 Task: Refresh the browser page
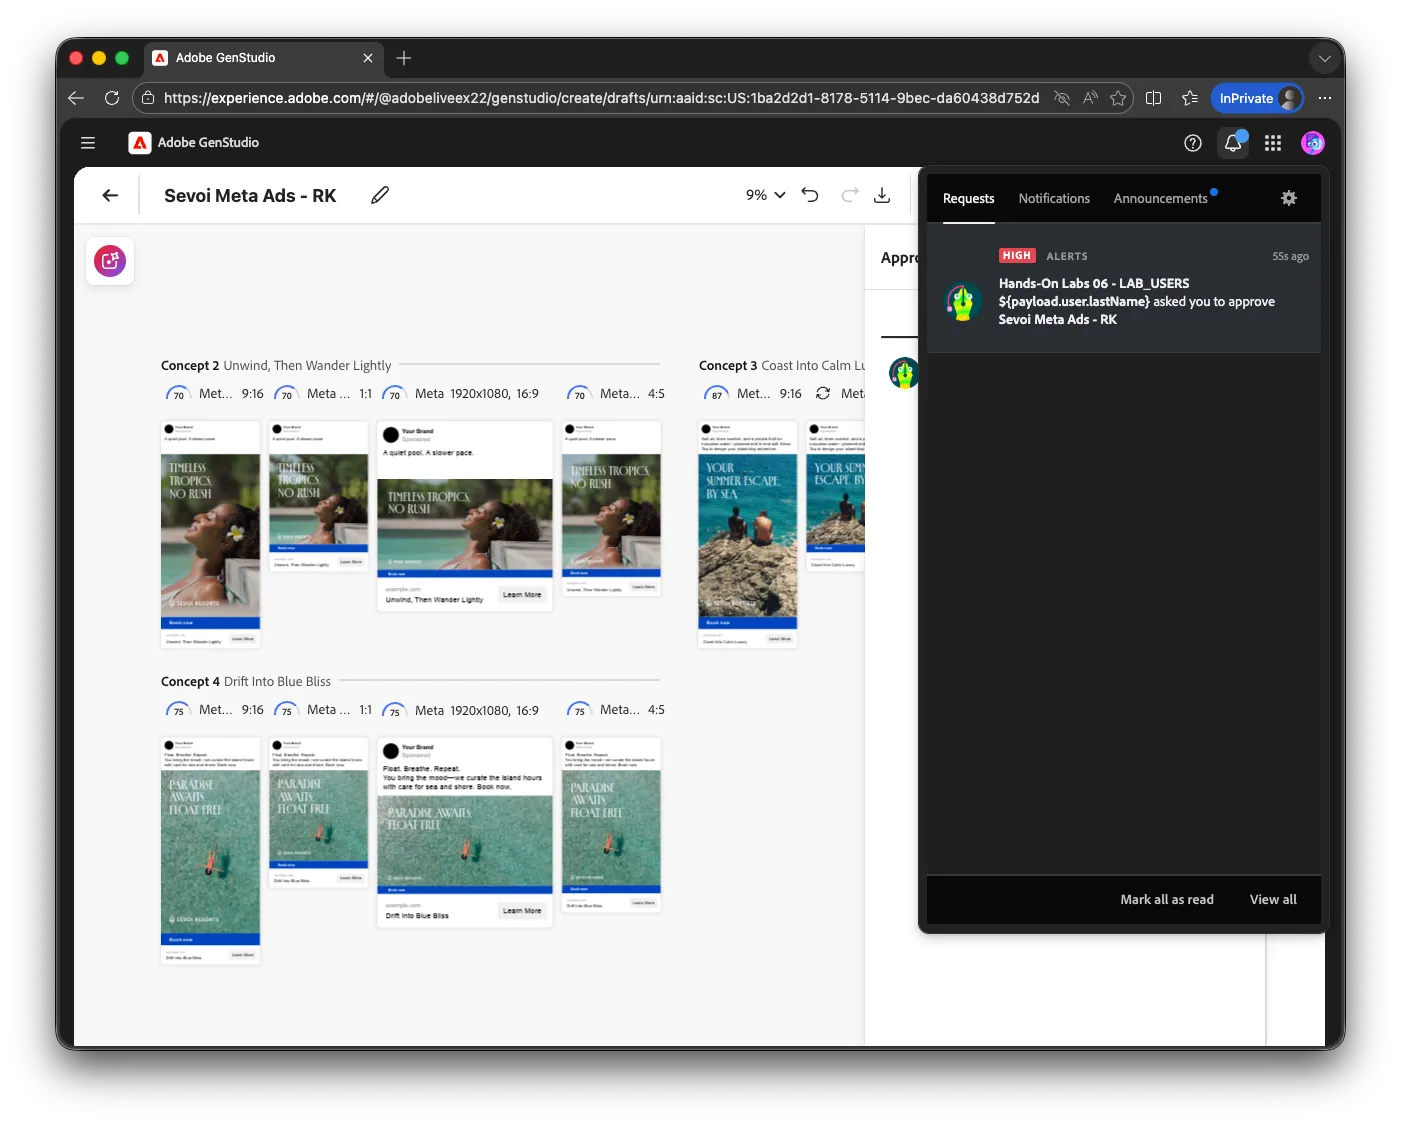[x=112, y=98]
